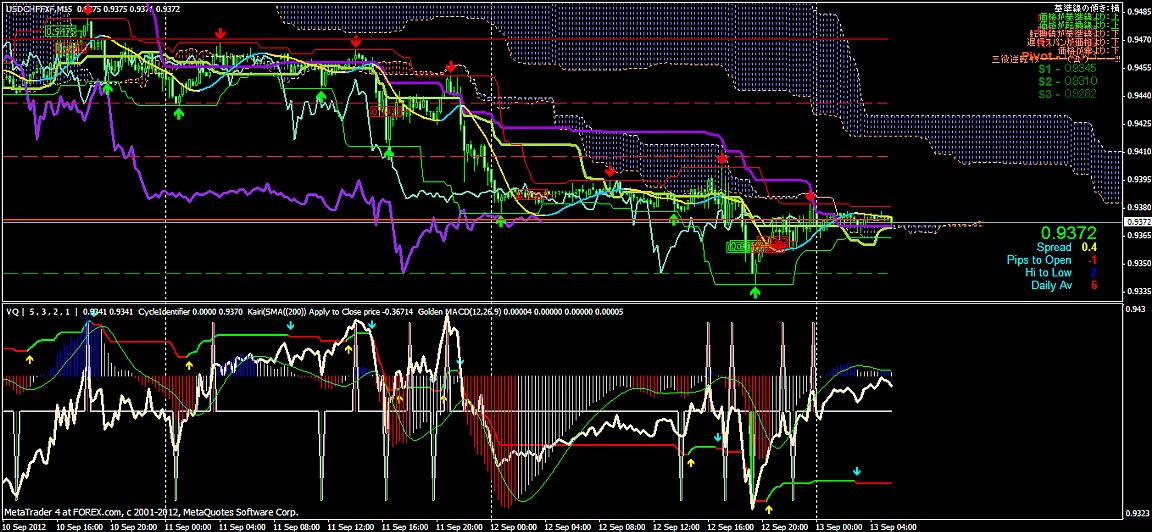Click 0.9395 on the price scale

tap(1138, 179)
